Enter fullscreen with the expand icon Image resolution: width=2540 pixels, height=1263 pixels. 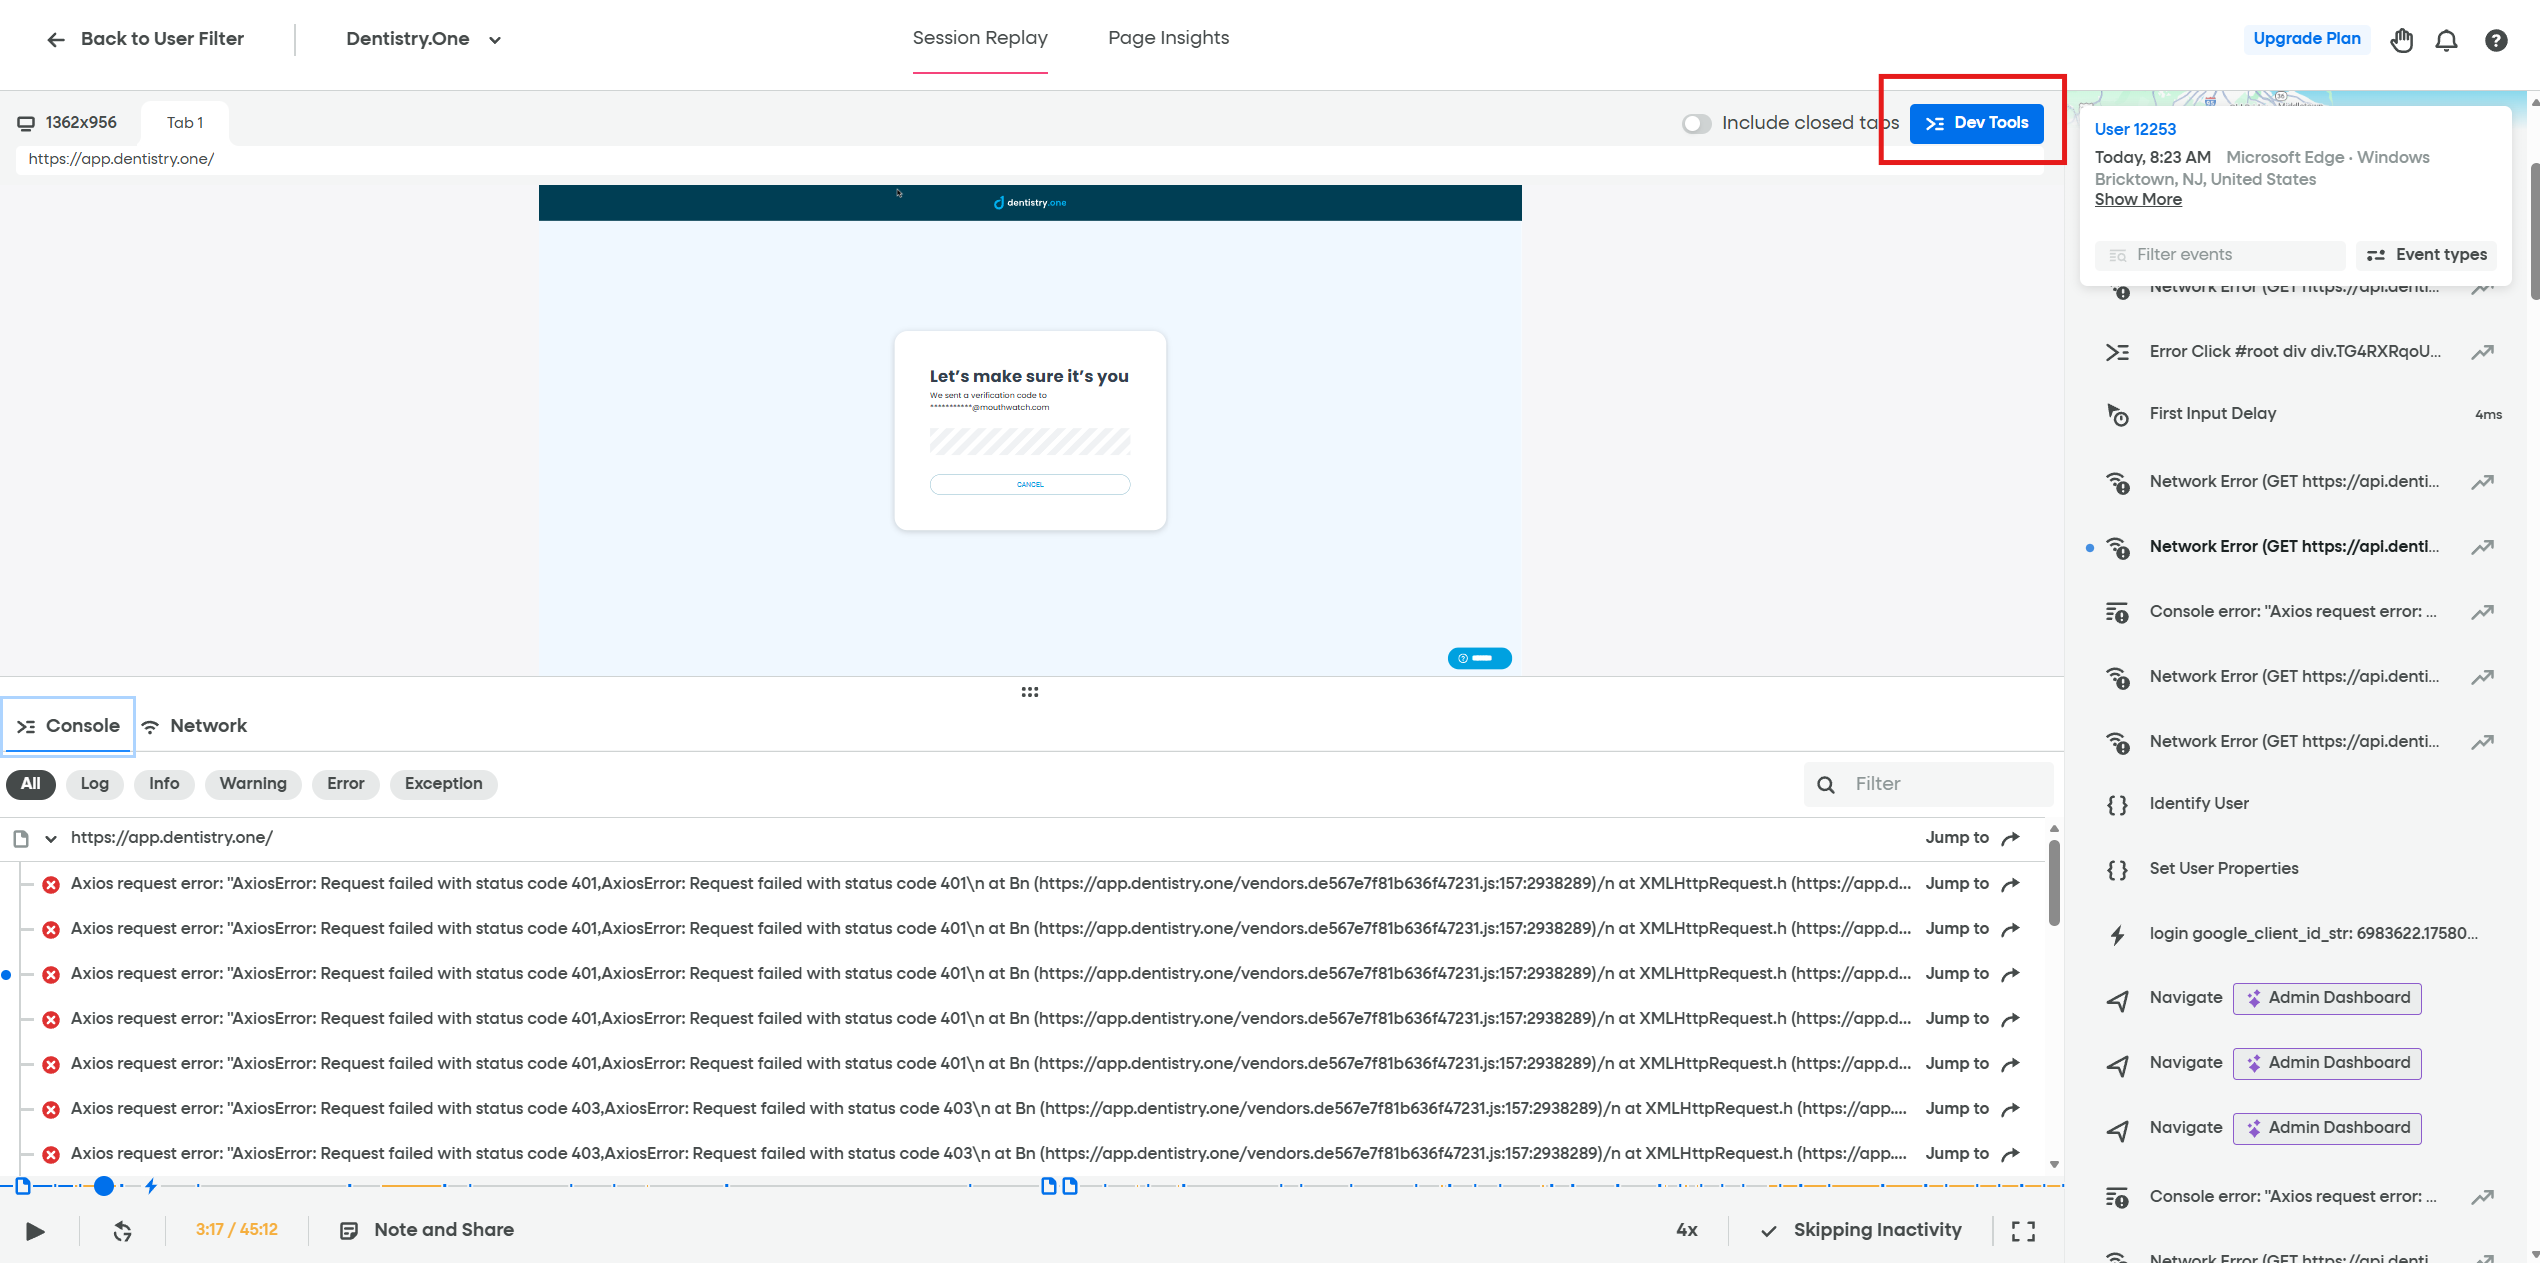(x=2022, y=1231)
